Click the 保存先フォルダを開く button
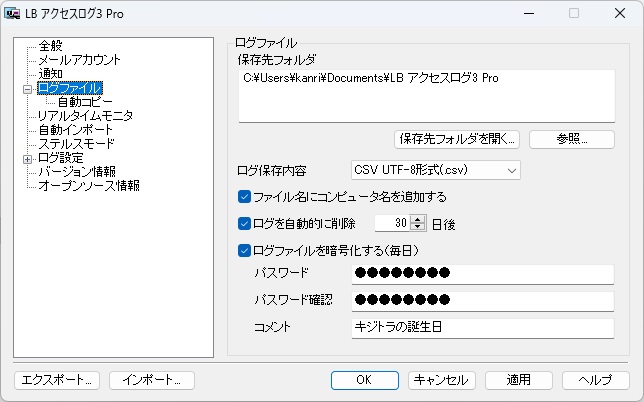This screenshot has height=402, width=644. [x=457, y=139]
